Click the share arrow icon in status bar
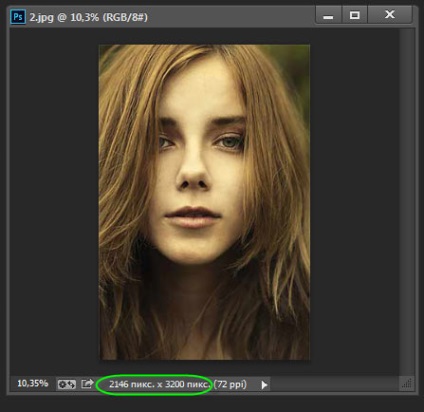The image size is (424, 412). click(x=87, y=384)
